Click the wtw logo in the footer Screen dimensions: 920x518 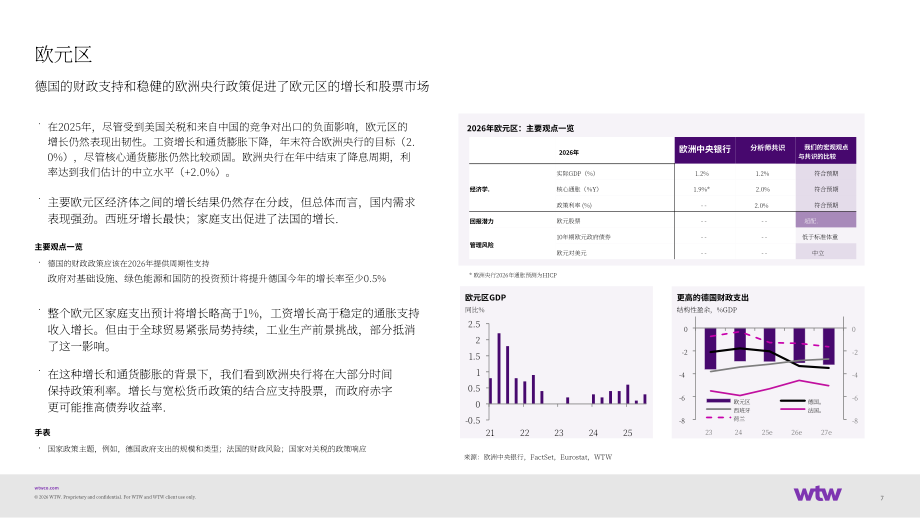817,493
